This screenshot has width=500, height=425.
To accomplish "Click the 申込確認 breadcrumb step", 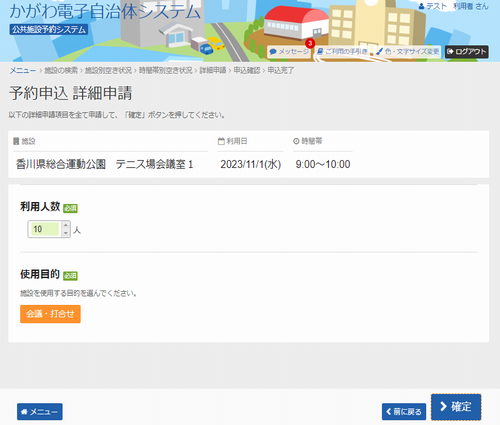I will 247,70.
